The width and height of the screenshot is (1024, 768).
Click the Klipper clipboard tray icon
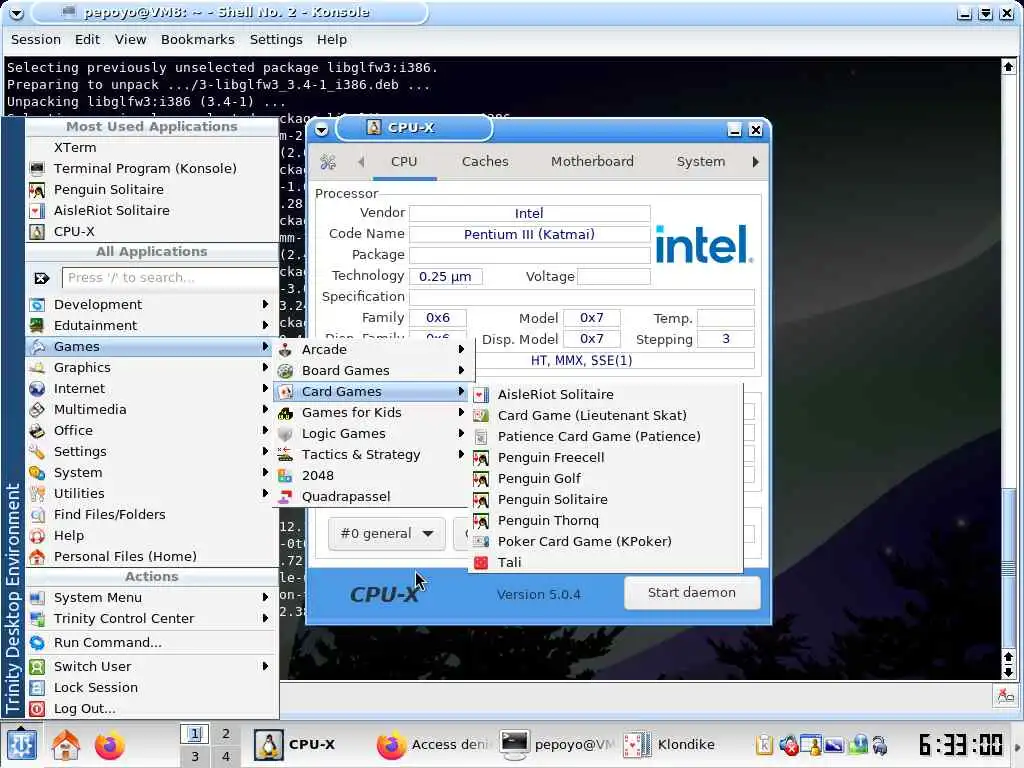[764, 744]
